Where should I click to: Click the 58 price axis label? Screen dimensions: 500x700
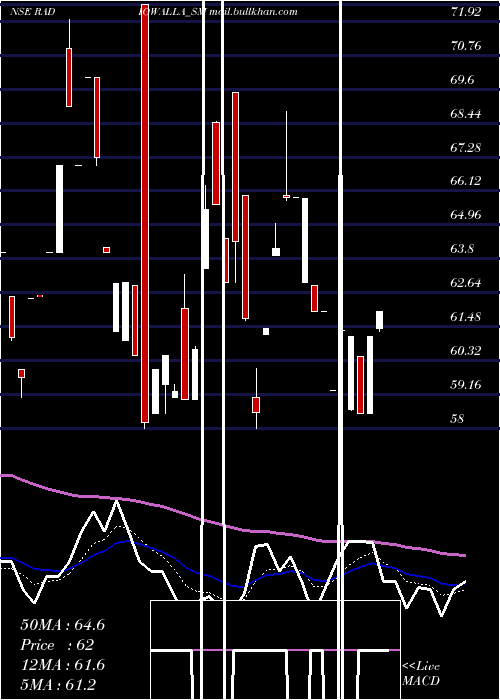(458, 418)
